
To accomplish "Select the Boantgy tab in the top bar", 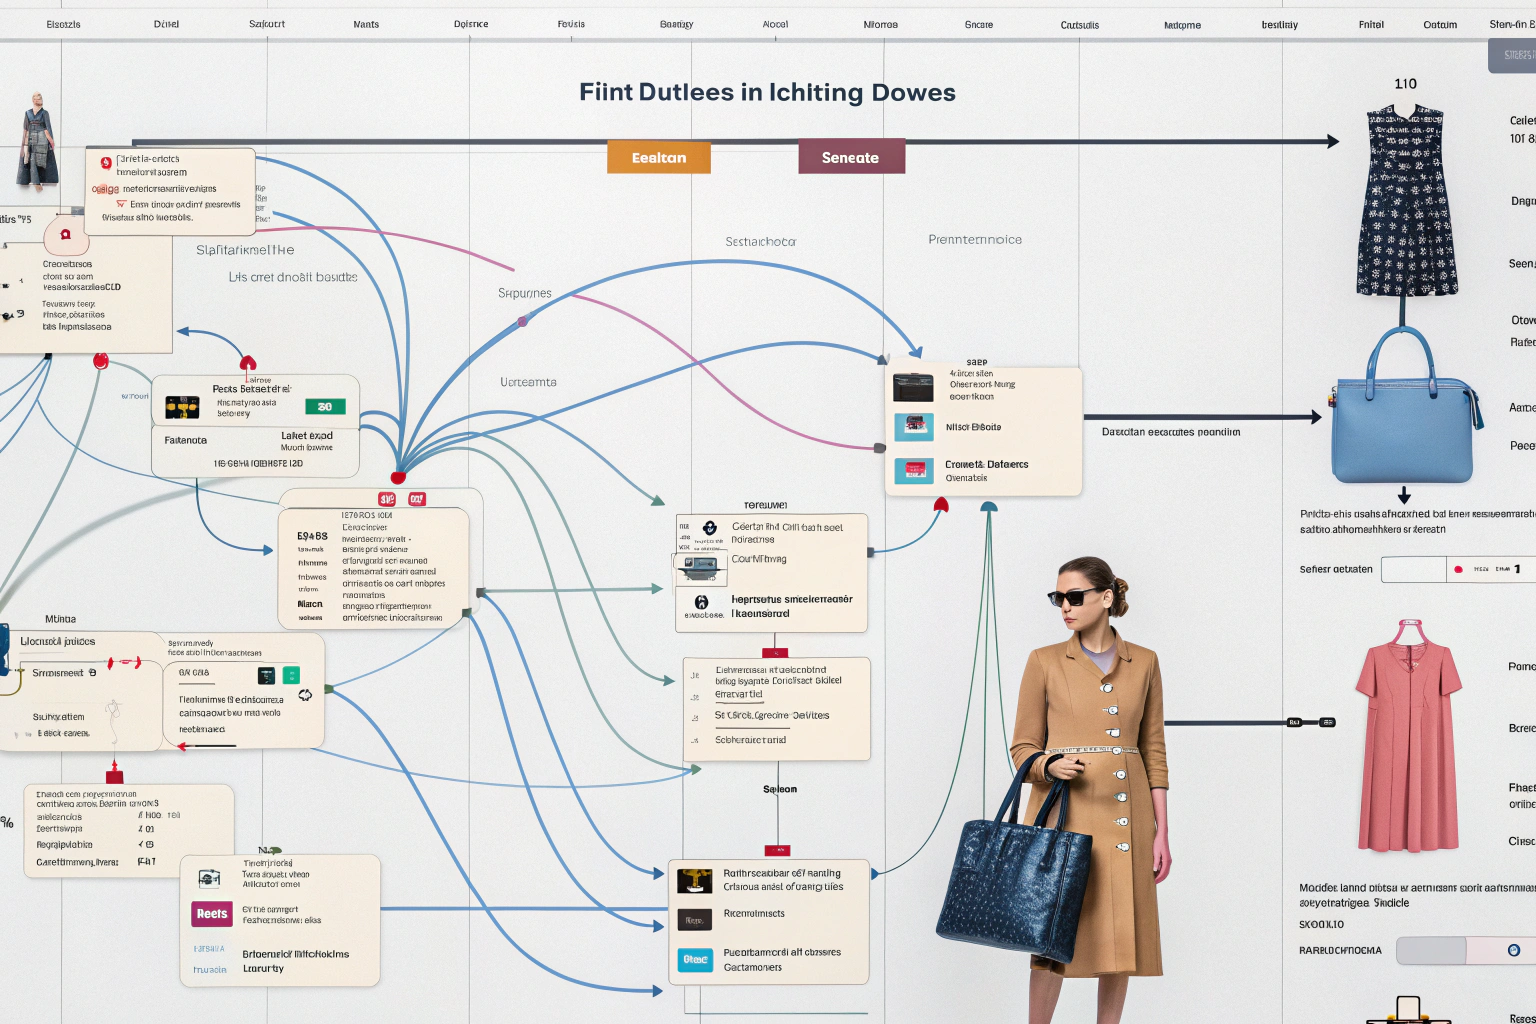I will pyautogui.click(x=676, y=24).
